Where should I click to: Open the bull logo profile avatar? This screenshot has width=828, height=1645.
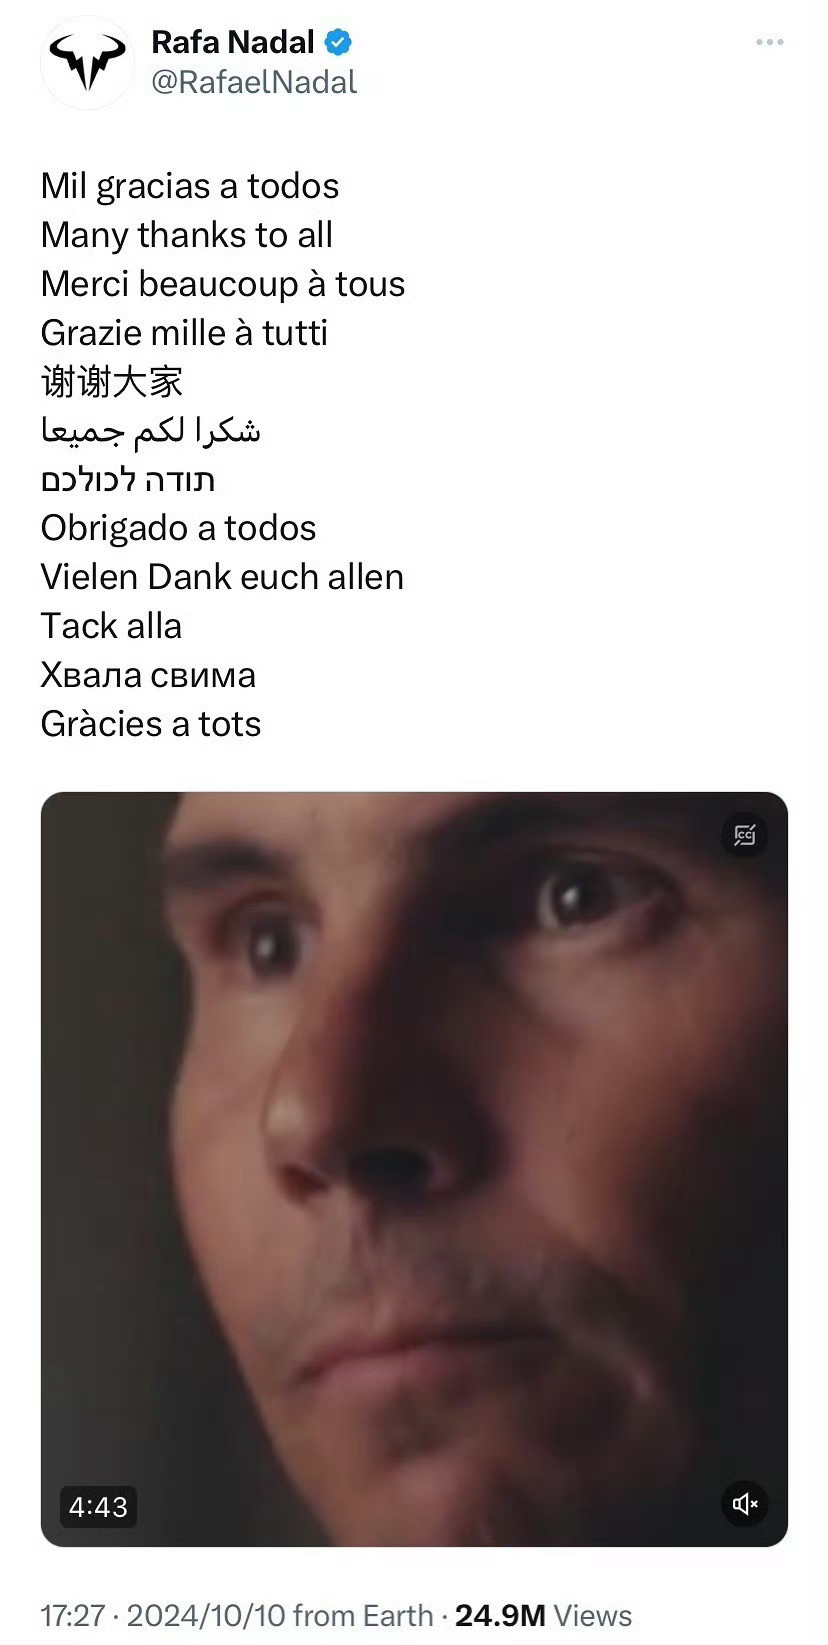88,62
